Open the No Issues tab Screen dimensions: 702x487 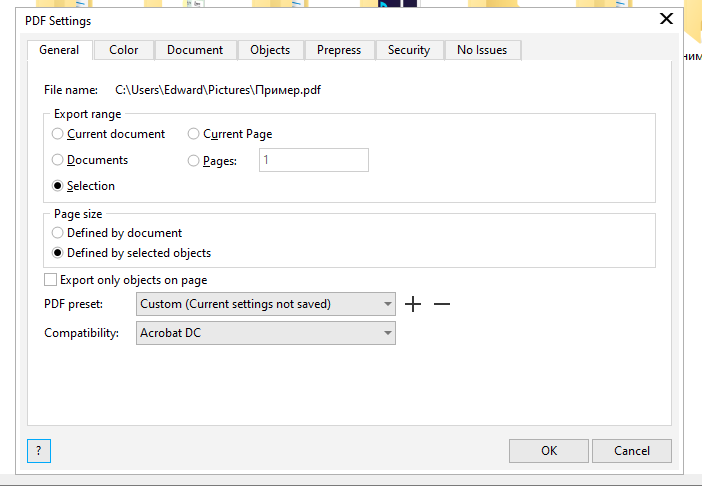coord(482,50)
